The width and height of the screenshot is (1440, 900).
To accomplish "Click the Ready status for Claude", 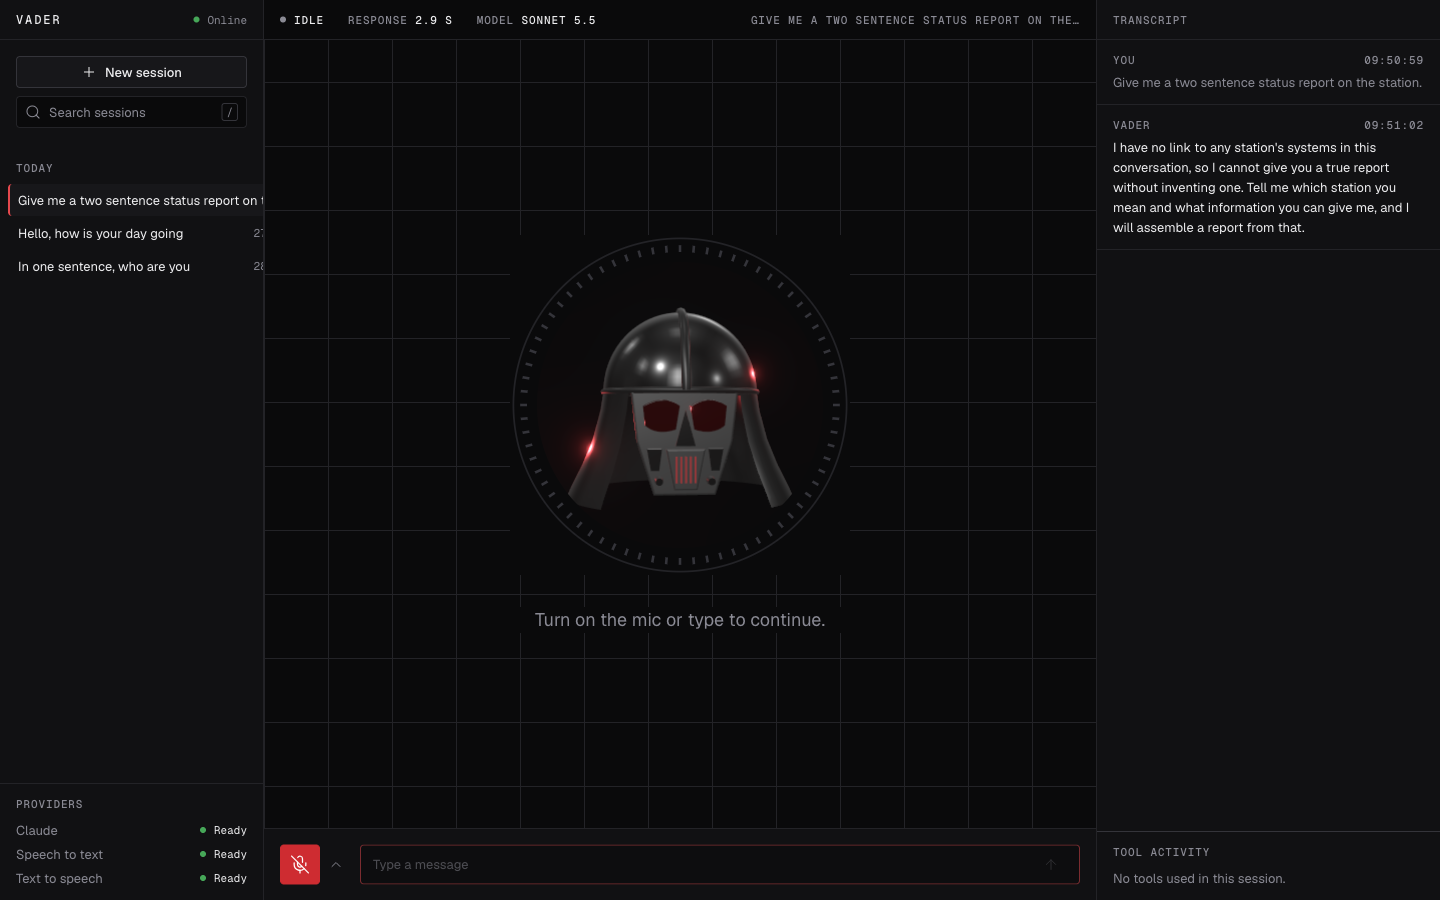I will [223, 830].
